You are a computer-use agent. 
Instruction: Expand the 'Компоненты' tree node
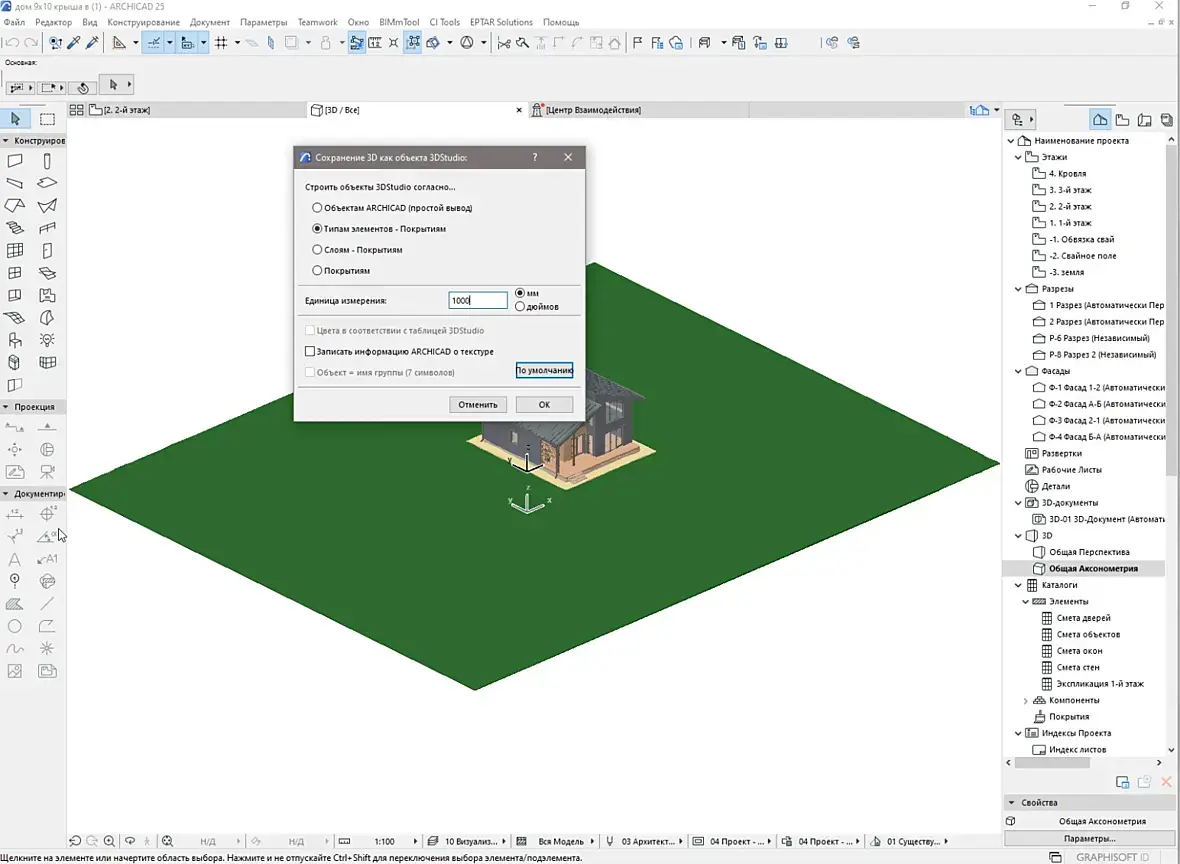point(1026,700)
